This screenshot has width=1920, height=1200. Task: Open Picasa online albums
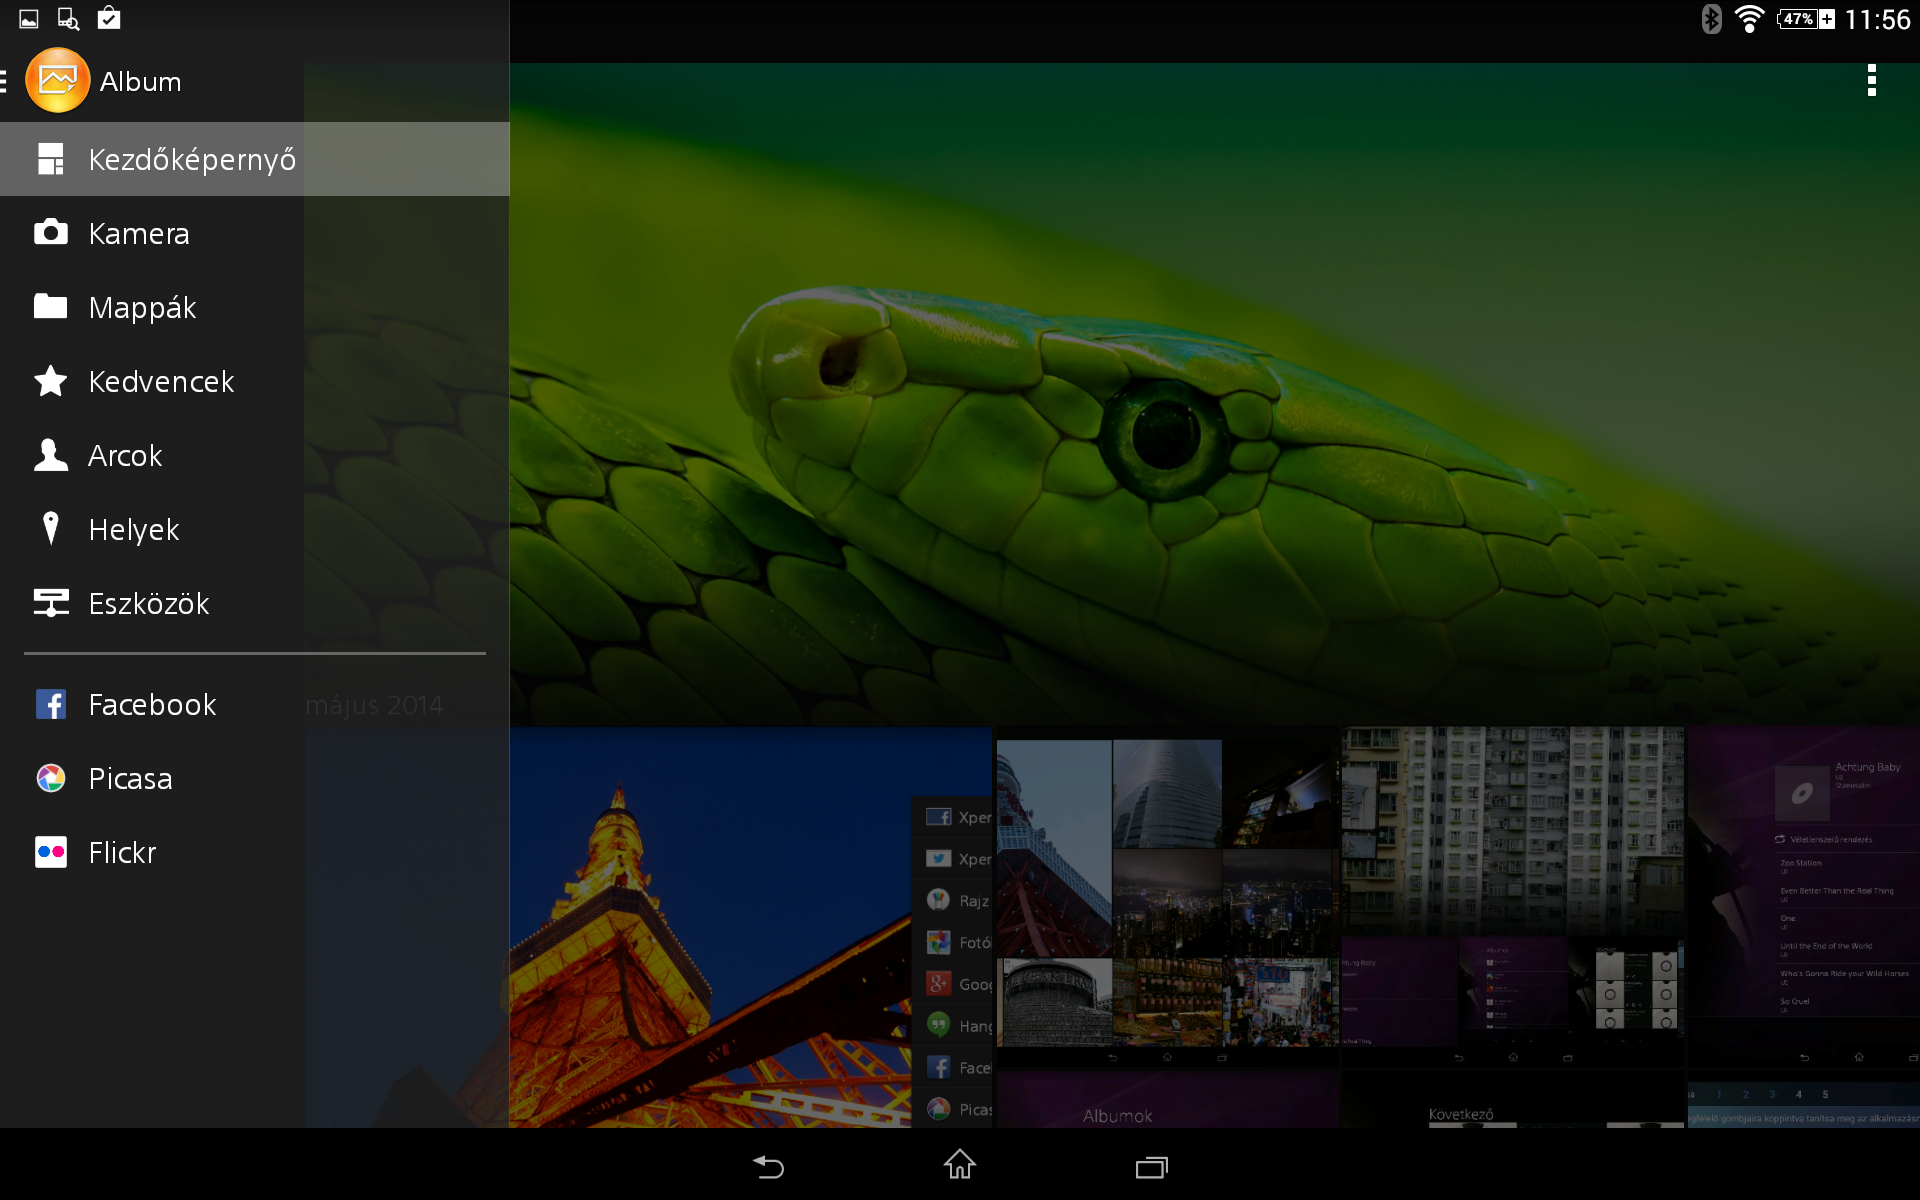pyautogui.click(x=254, y=778)
